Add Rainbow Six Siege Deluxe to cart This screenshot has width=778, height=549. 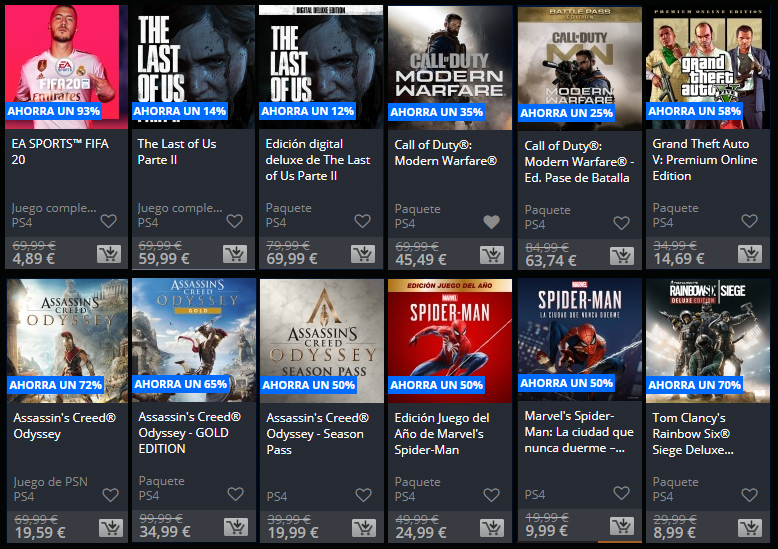[x=750, y=528]
